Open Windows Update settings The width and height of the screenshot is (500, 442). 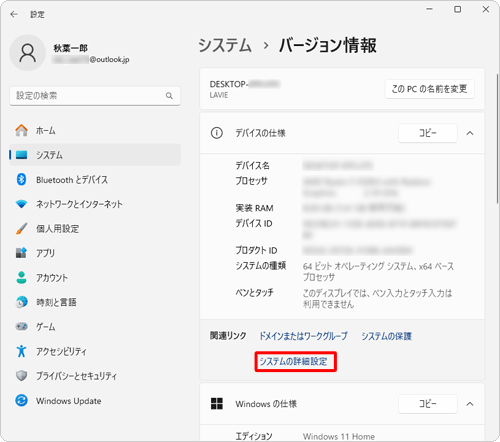point(95,400)
